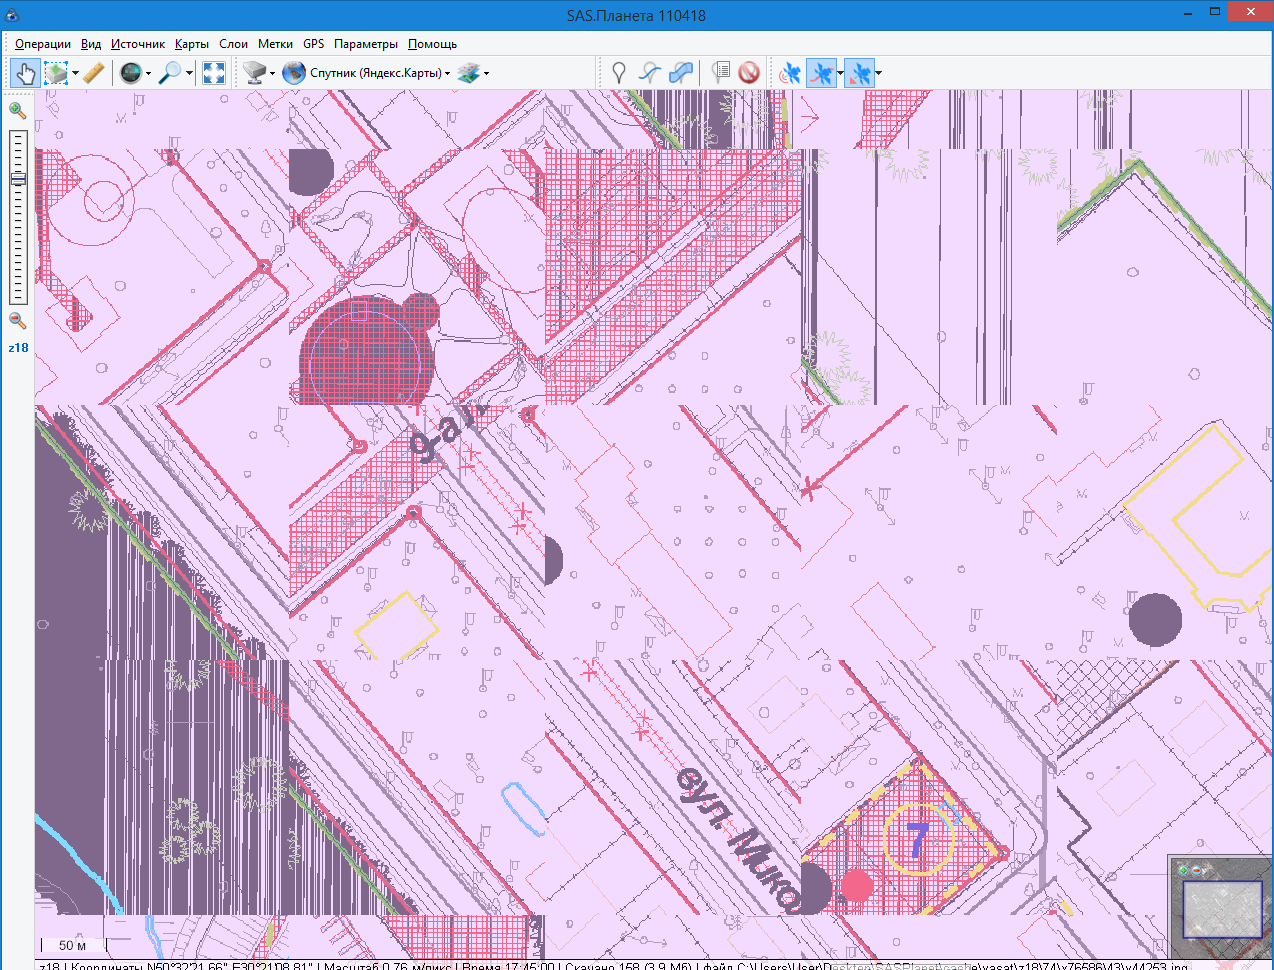
Task: Add a new polygon mark
Action: click(681, 73)
